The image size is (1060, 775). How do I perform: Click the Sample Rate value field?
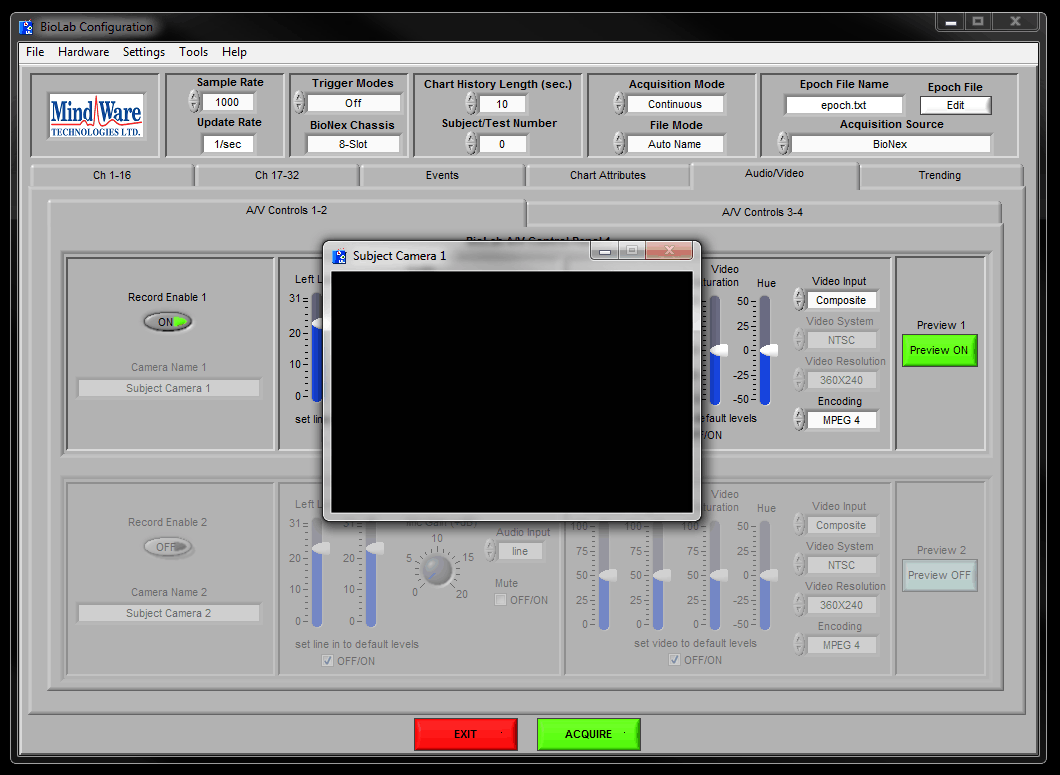click(x=227, y=102)
